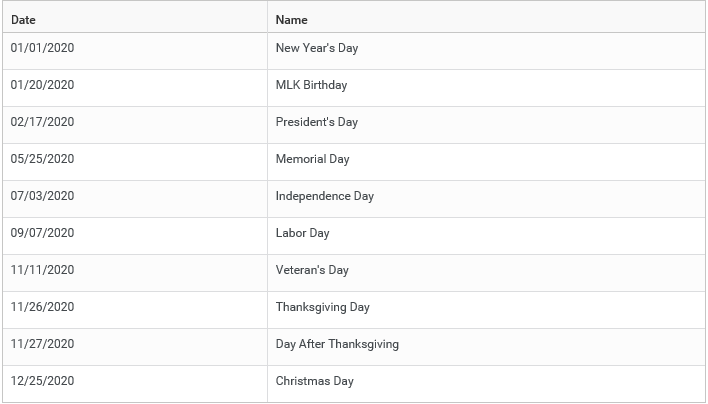This screenshot has height=404, width=708.
Task: Click the Labor Day entry
Action: 303,233
